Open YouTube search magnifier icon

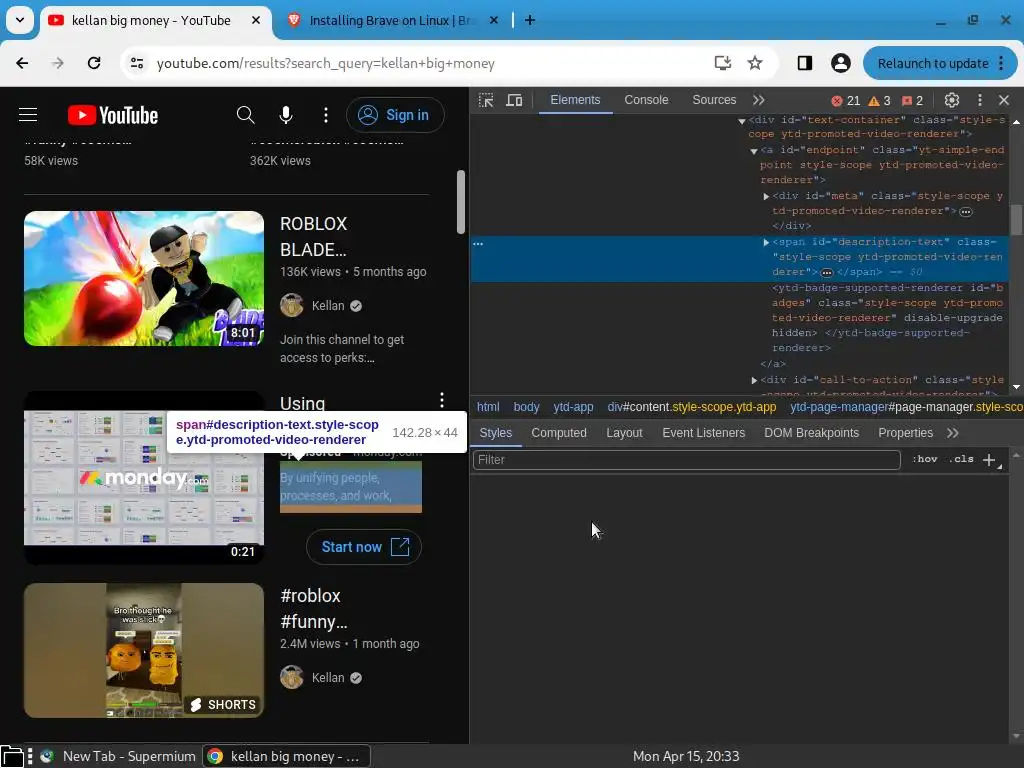tap(246, 115)
